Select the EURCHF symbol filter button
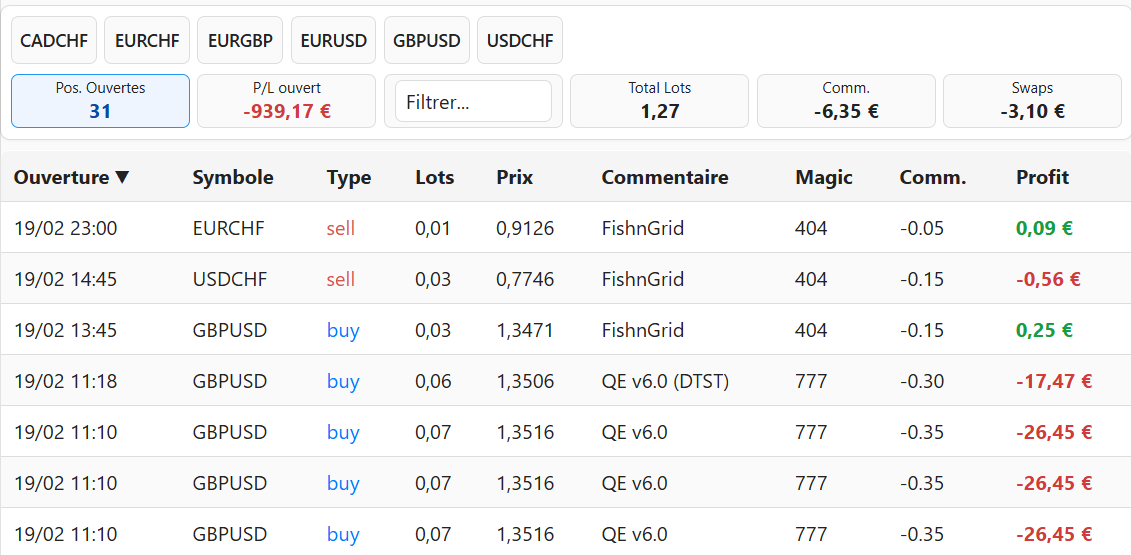 [147, 41]
